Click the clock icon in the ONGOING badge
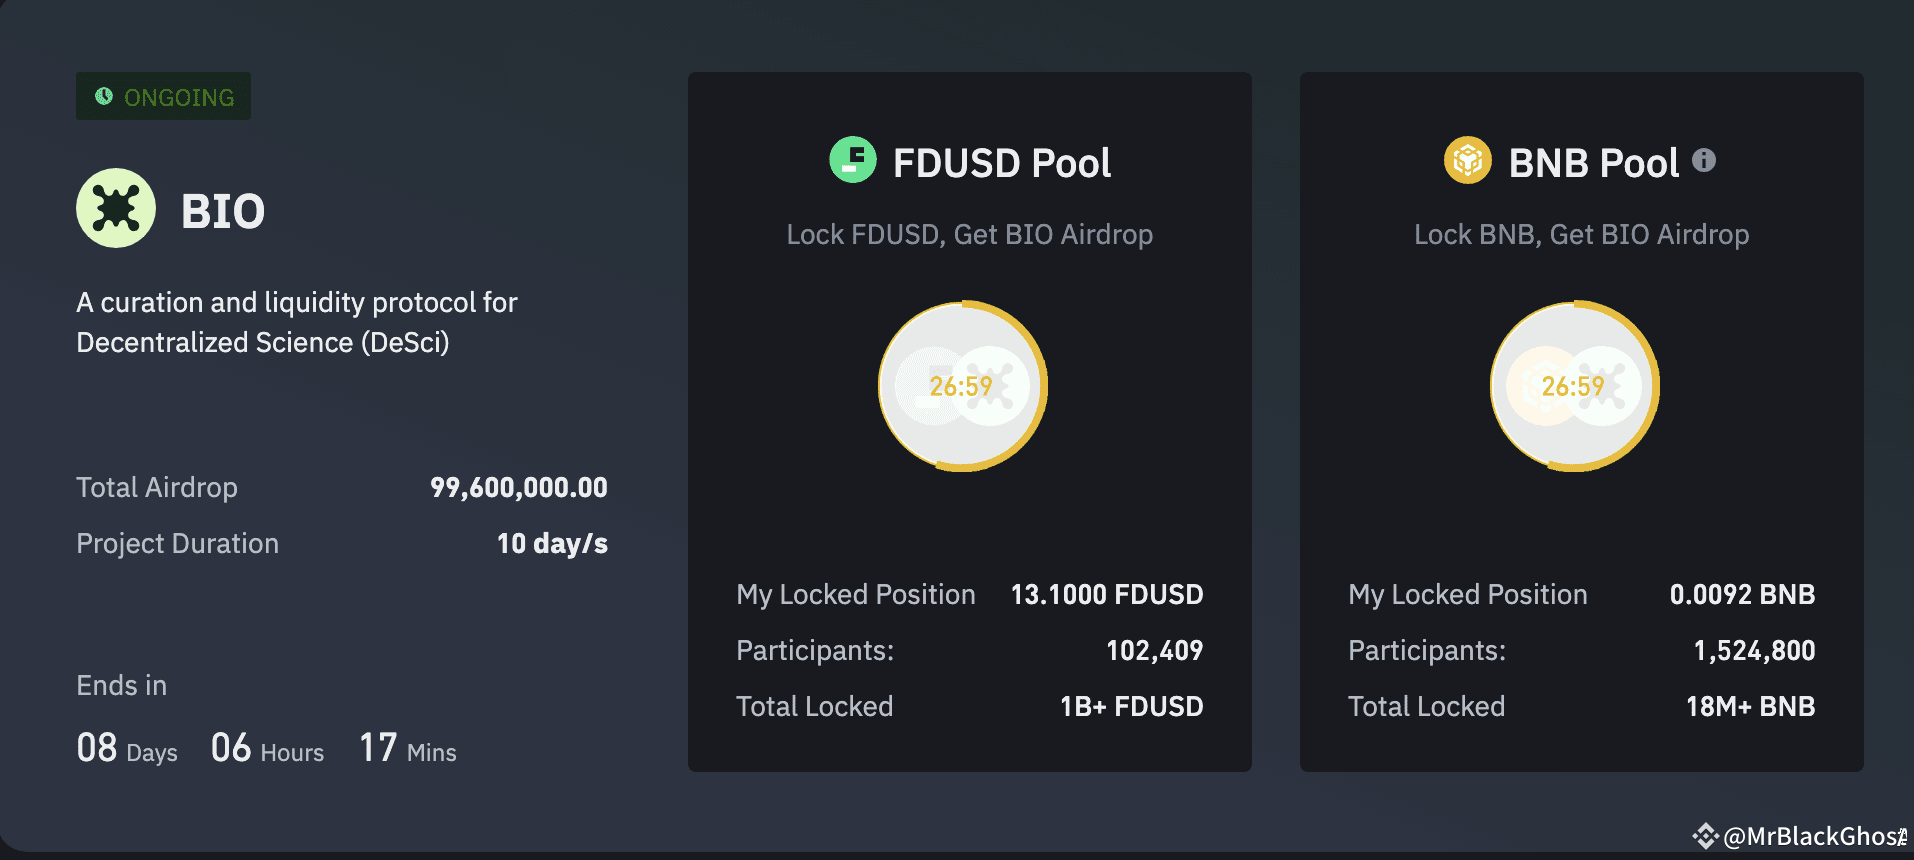Viewport: 1914px width, 860px height. [104, 96]
